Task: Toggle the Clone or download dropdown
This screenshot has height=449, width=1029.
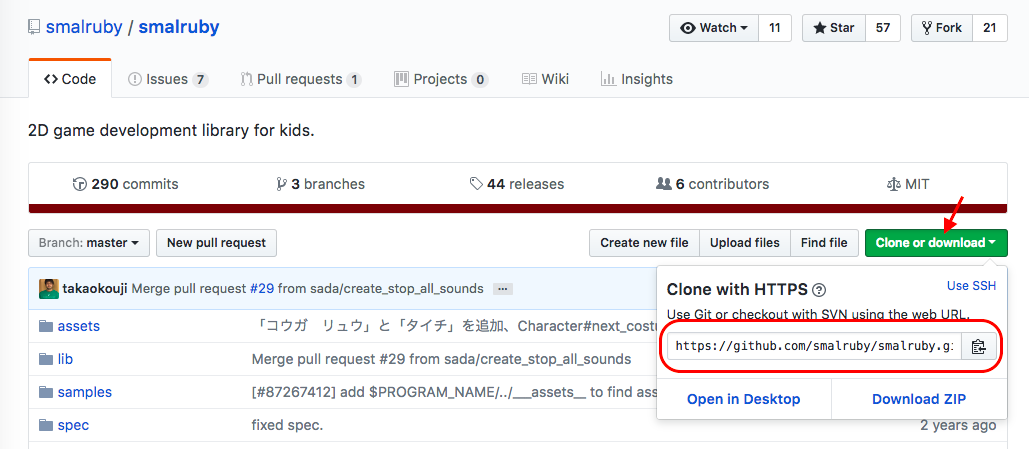Action: tap(935, 243)
